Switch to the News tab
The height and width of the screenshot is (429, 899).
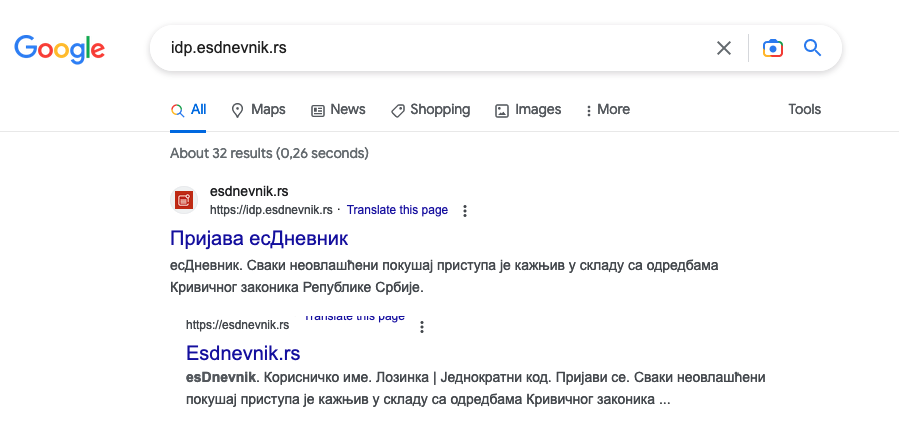pos(338,110)
